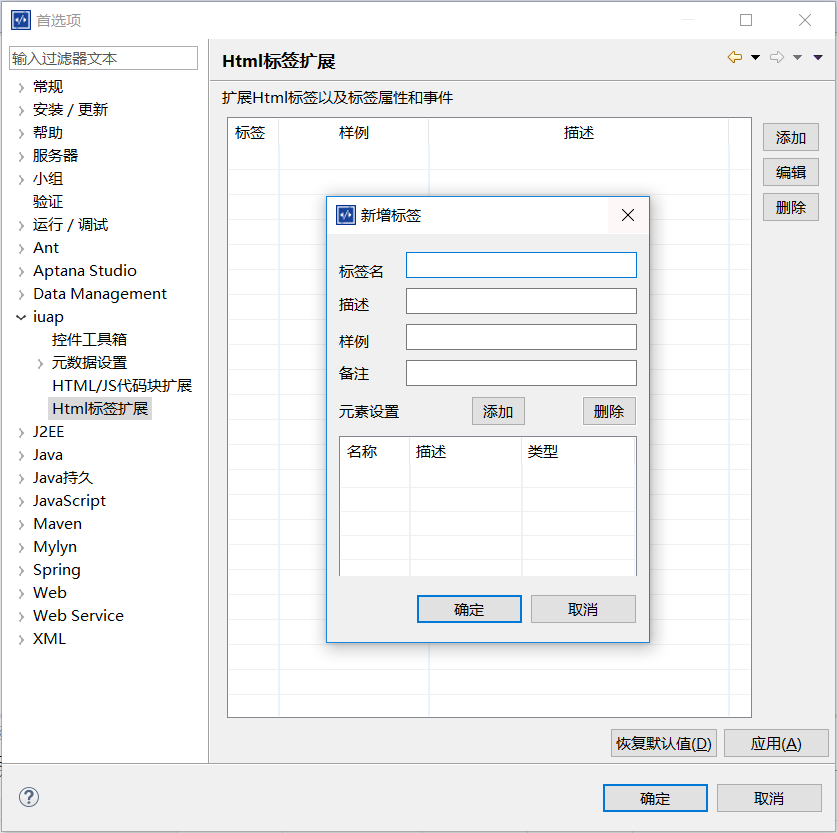Image resolution: width=837 pixels, height=833 pixels.
Task: Click the 标签名 input field
Action: coord(521,265)
